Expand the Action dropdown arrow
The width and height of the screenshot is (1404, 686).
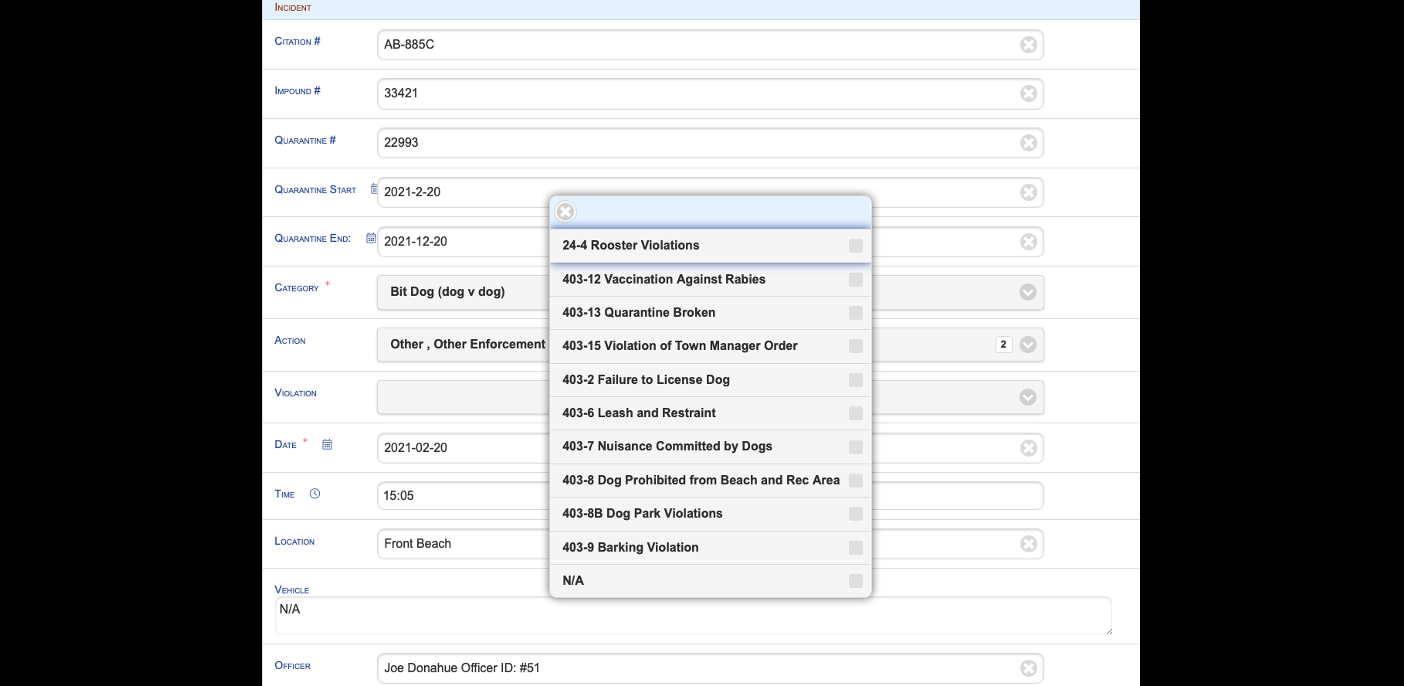[1027, 345]
